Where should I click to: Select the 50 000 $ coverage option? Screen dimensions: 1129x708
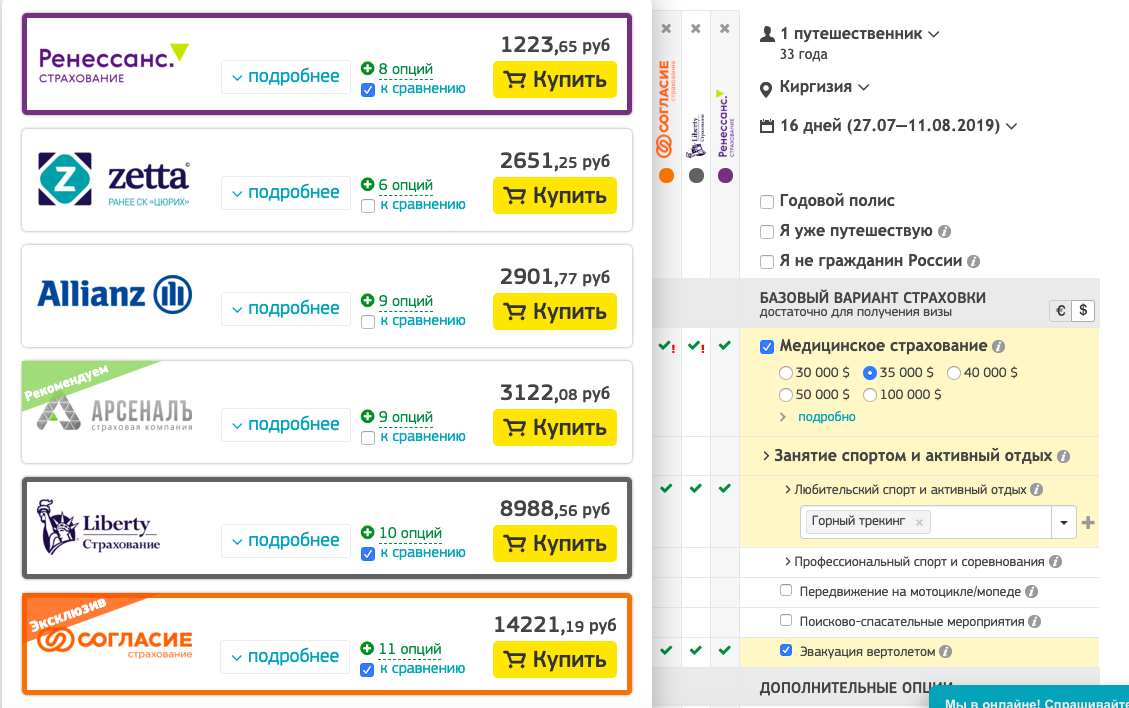pos(785,394)
